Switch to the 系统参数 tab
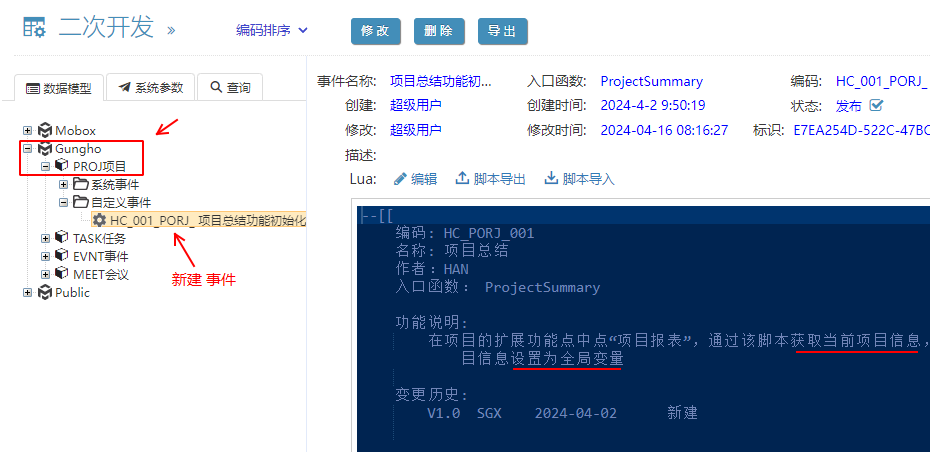 pyautogui.click(x=150, y=88)
